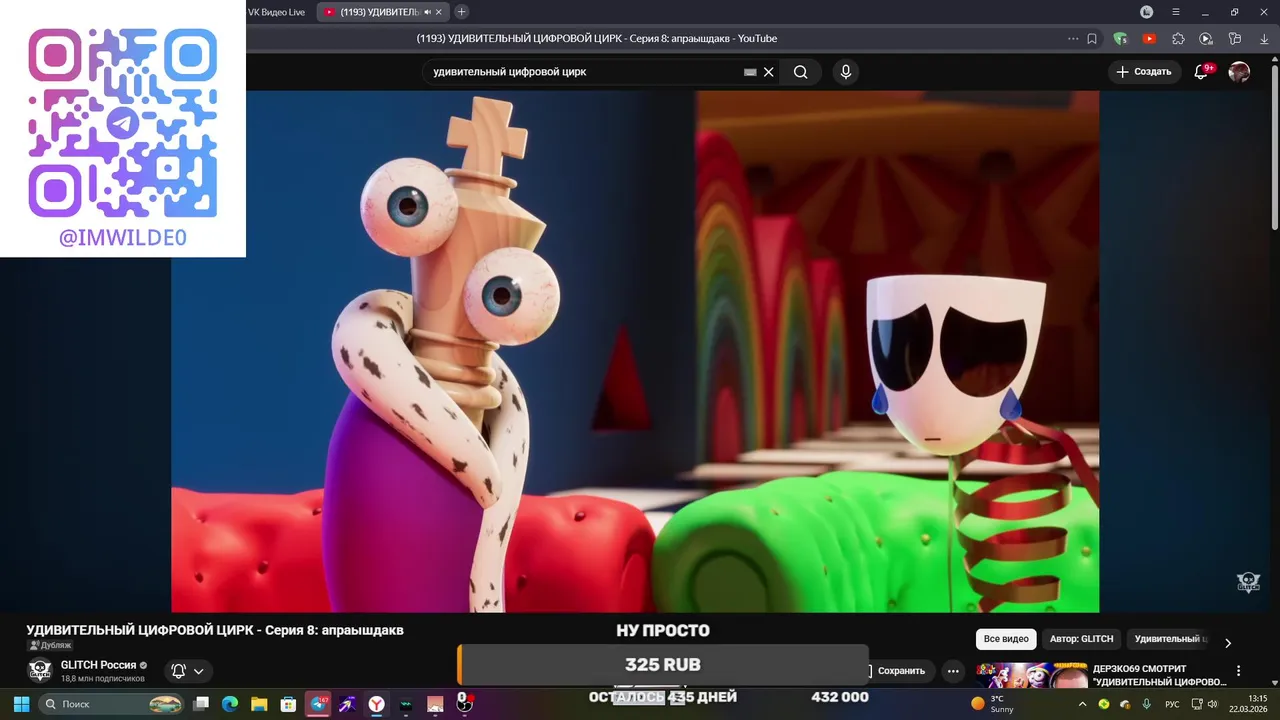
Task: Click the system tray microphone icon
Action: (x=1146, y=704)
